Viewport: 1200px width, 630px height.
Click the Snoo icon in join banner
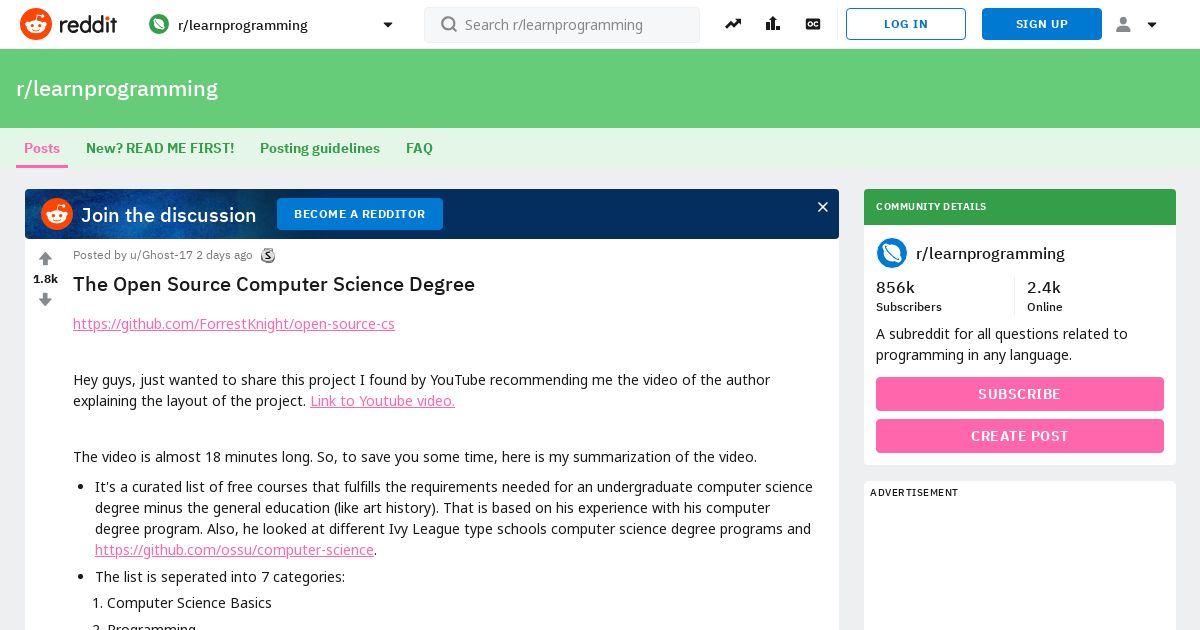tap(57, 214)
